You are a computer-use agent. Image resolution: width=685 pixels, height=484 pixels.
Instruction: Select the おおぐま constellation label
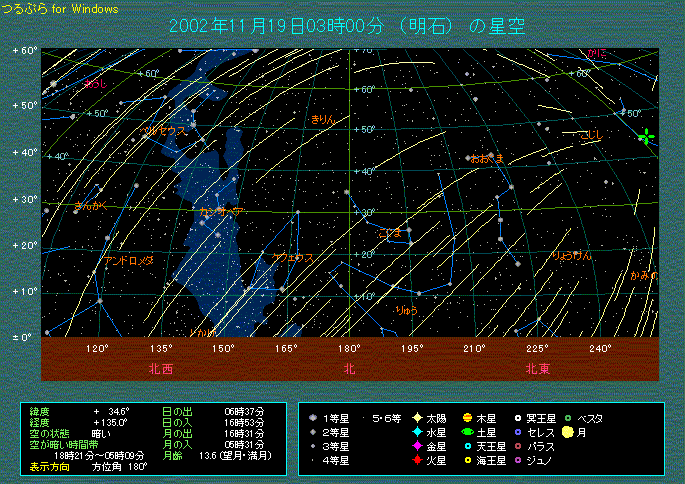tap(486, 158)
